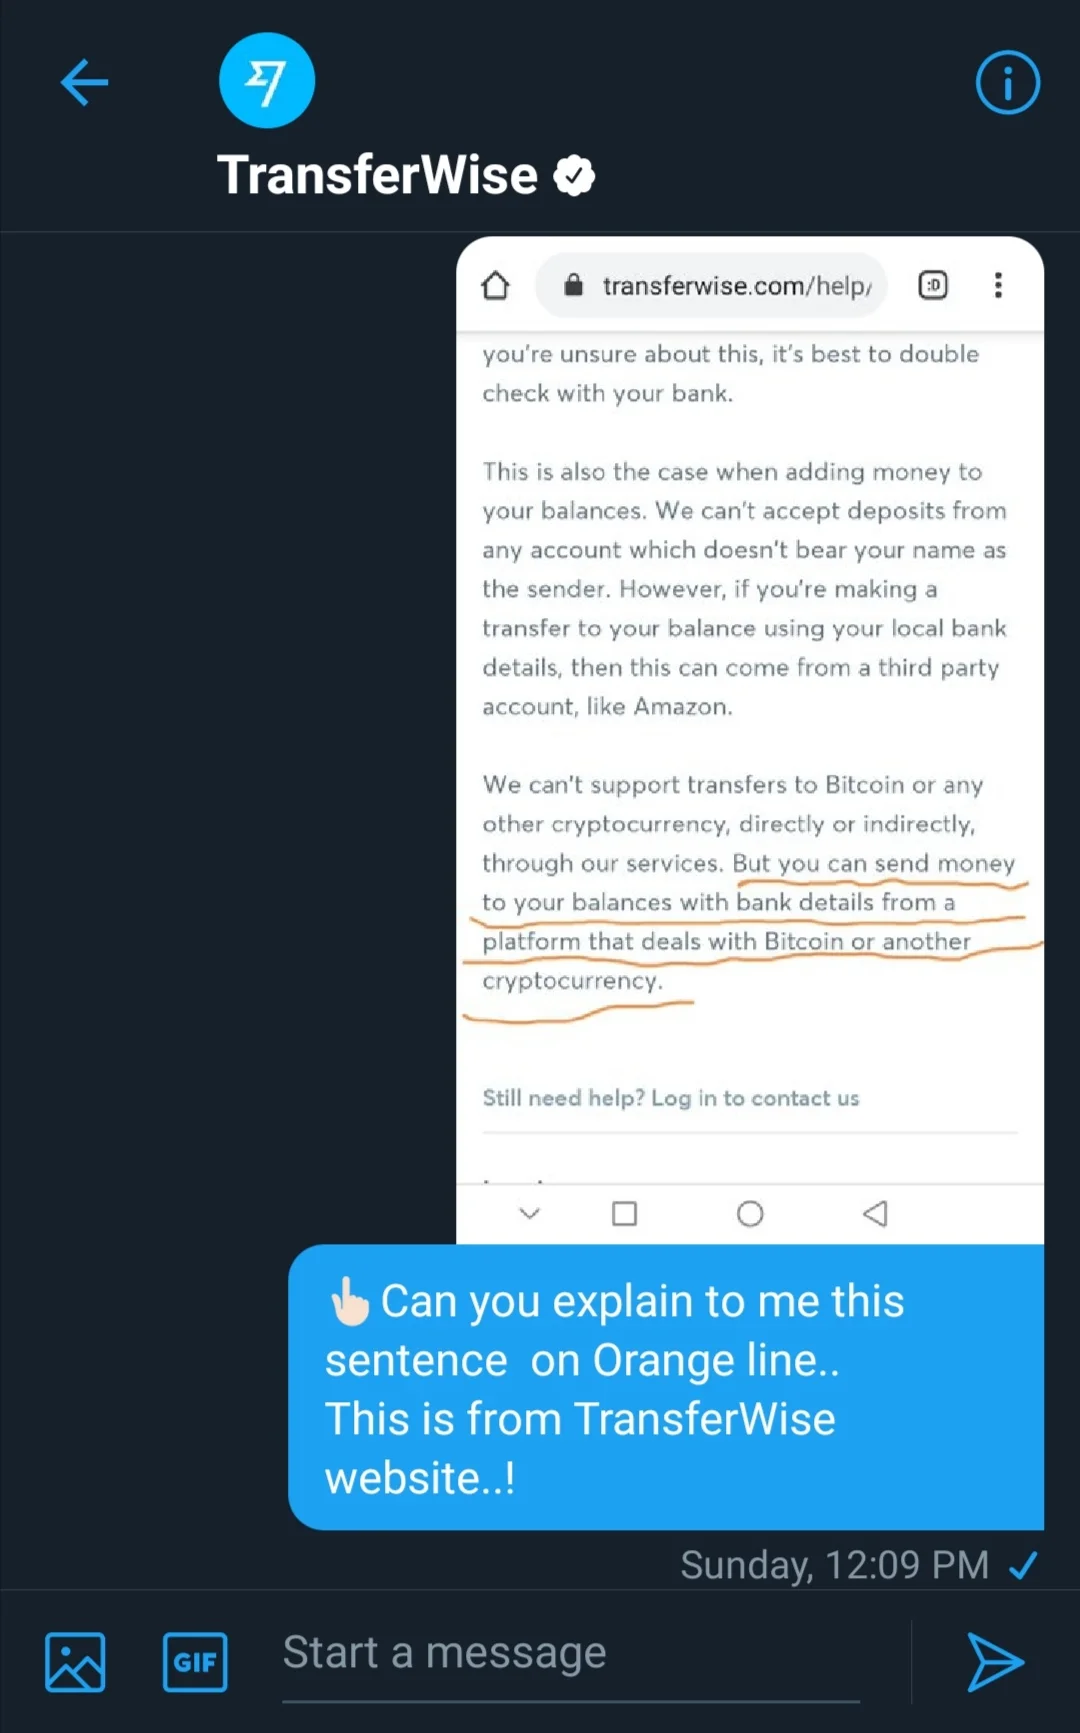Open the TransferWise profile avatar
Viewport: 1080px width, 1733px height.
pos(267,81)
